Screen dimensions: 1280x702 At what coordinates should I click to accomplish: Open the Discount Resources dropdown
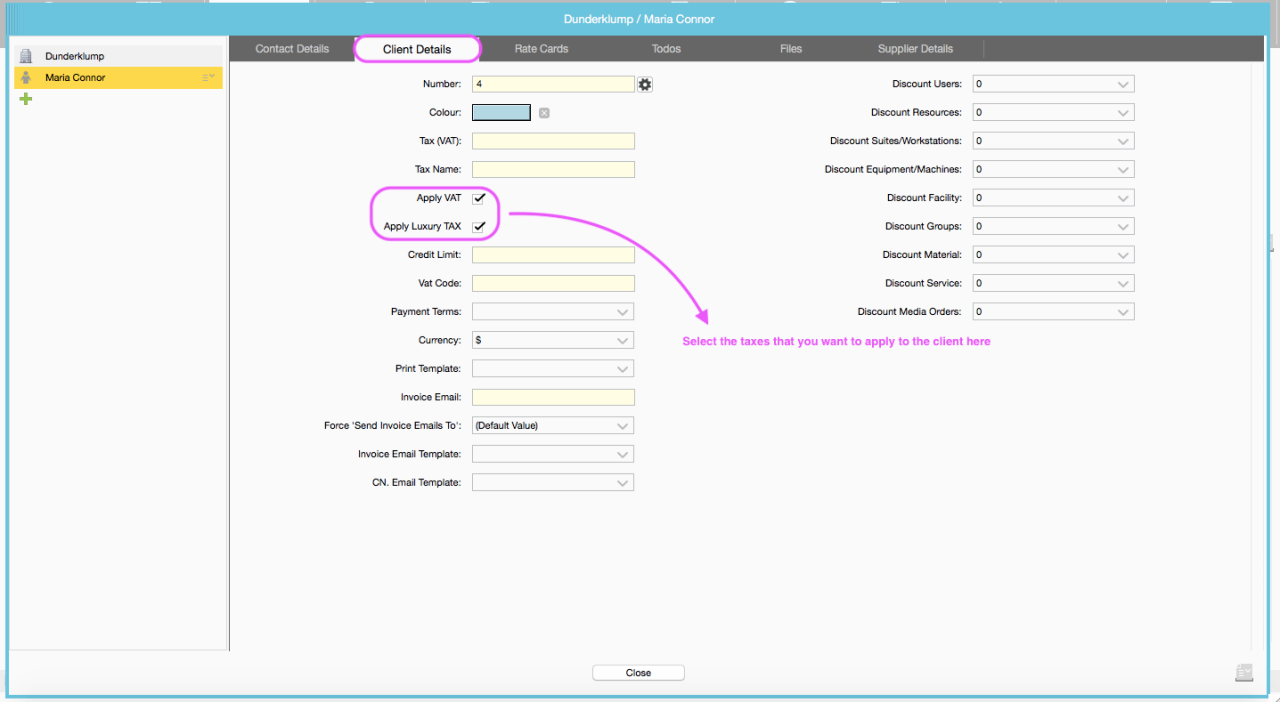1054,113
